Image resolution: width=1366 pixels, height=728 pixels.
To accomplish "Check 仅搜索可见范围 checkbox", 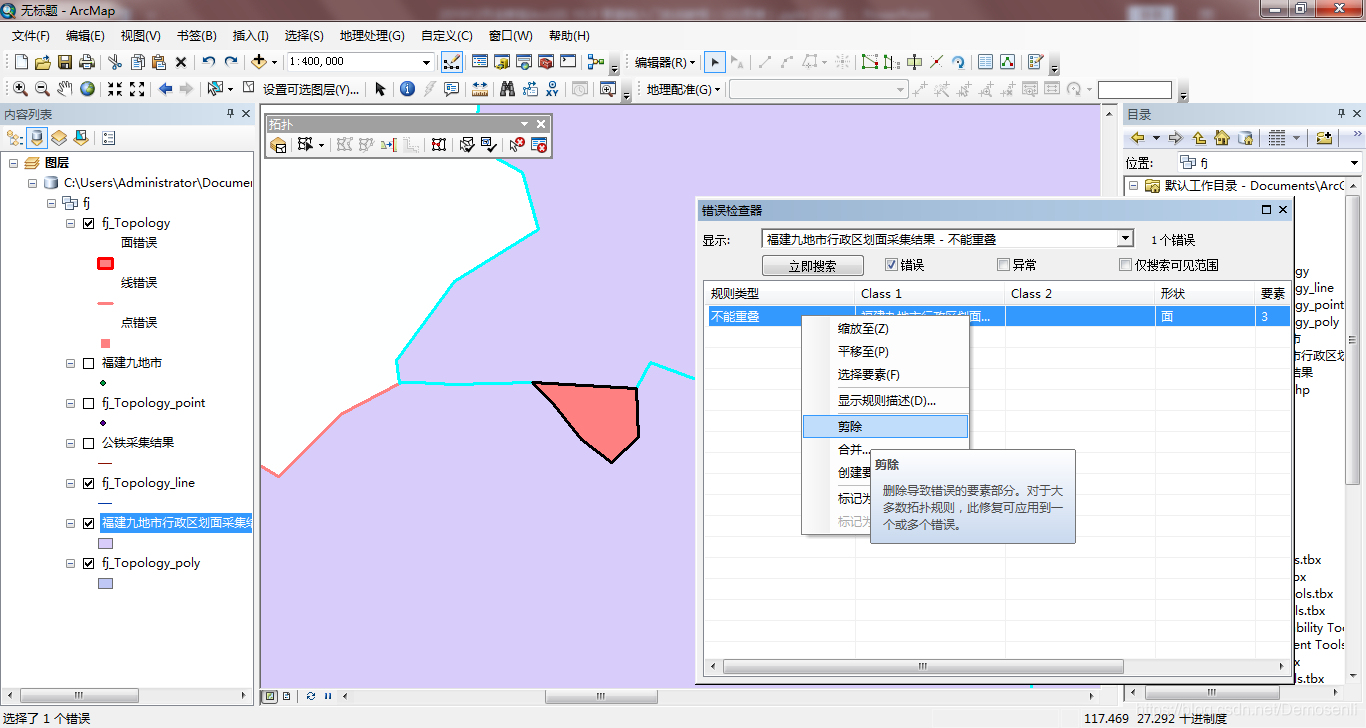I will [1125, 265].
